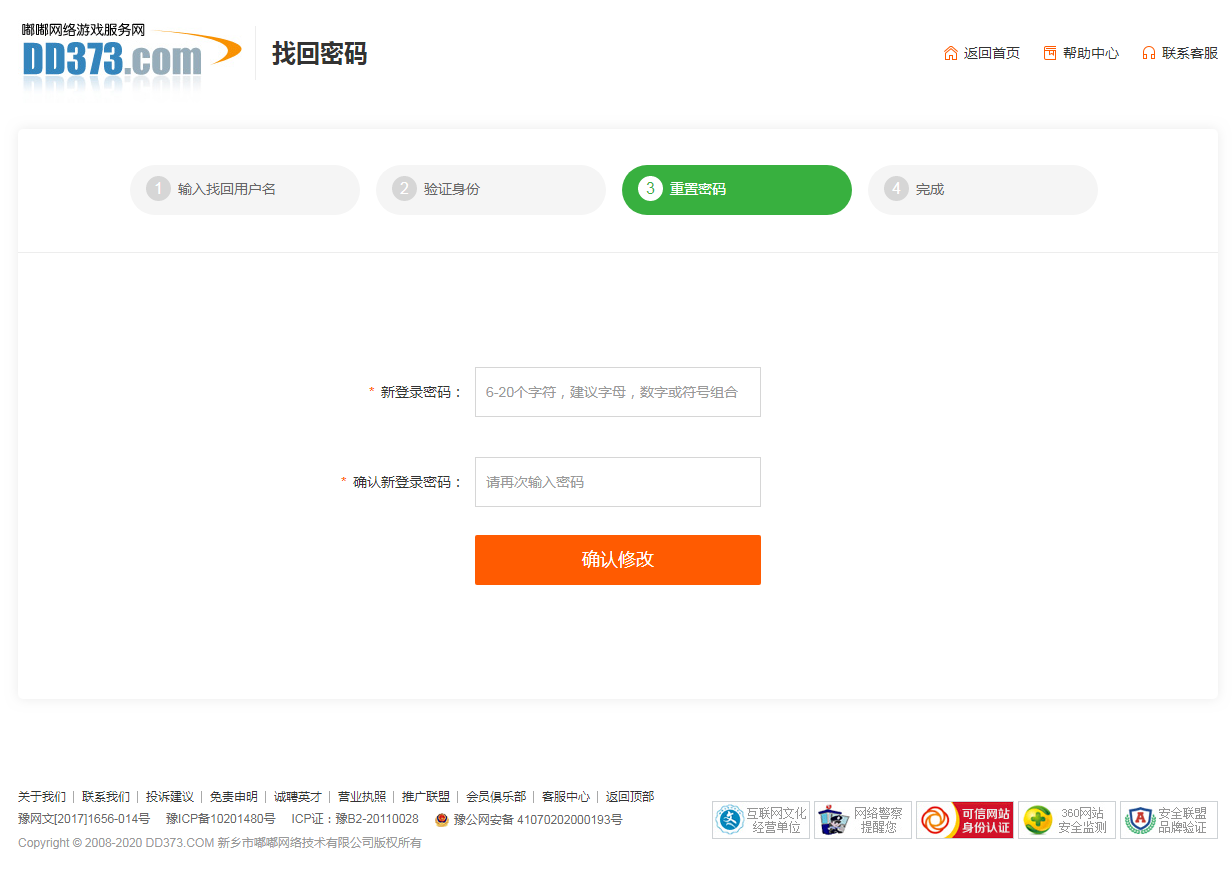
Task: Click the police badge icon beside 豫公网安备
Action: pos(442,820)
